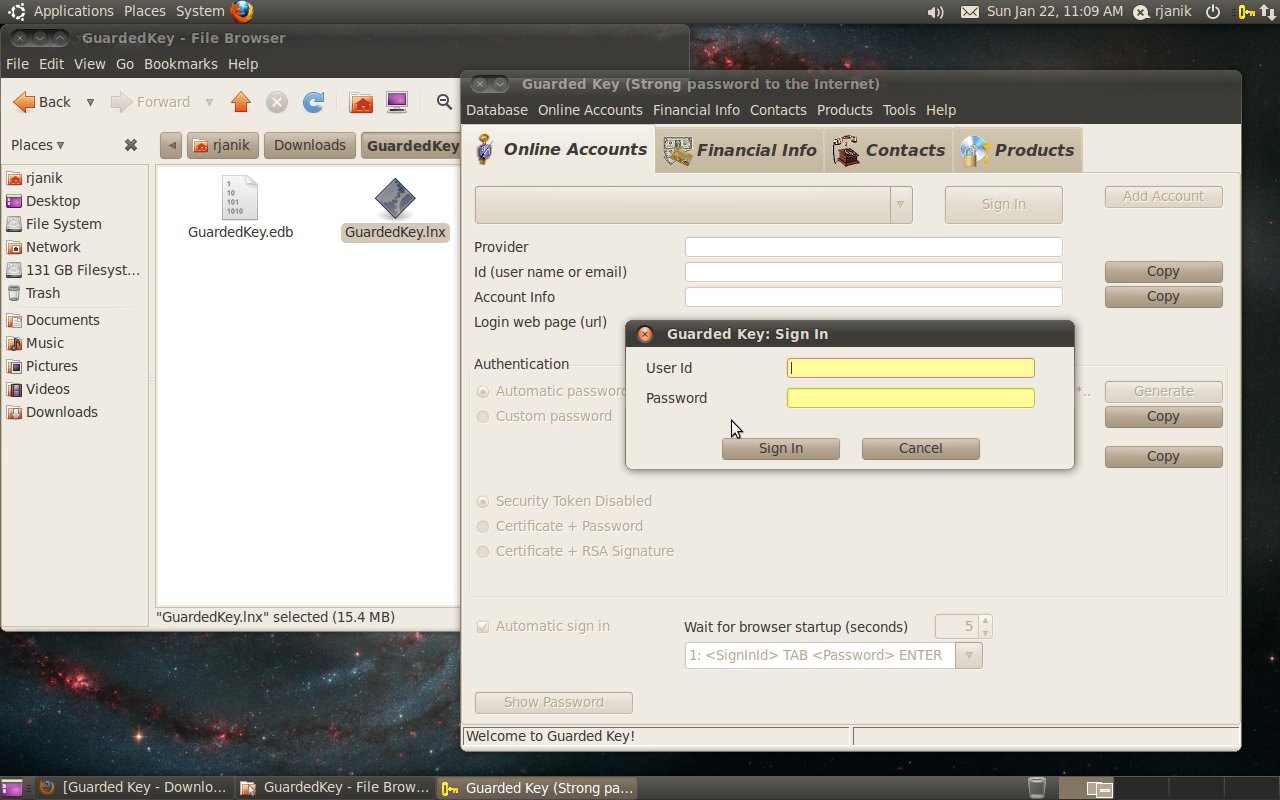Open the Trash applet in the bottom panel
Viewport: 1280px width, 800px height.
tap(1037, 788)
